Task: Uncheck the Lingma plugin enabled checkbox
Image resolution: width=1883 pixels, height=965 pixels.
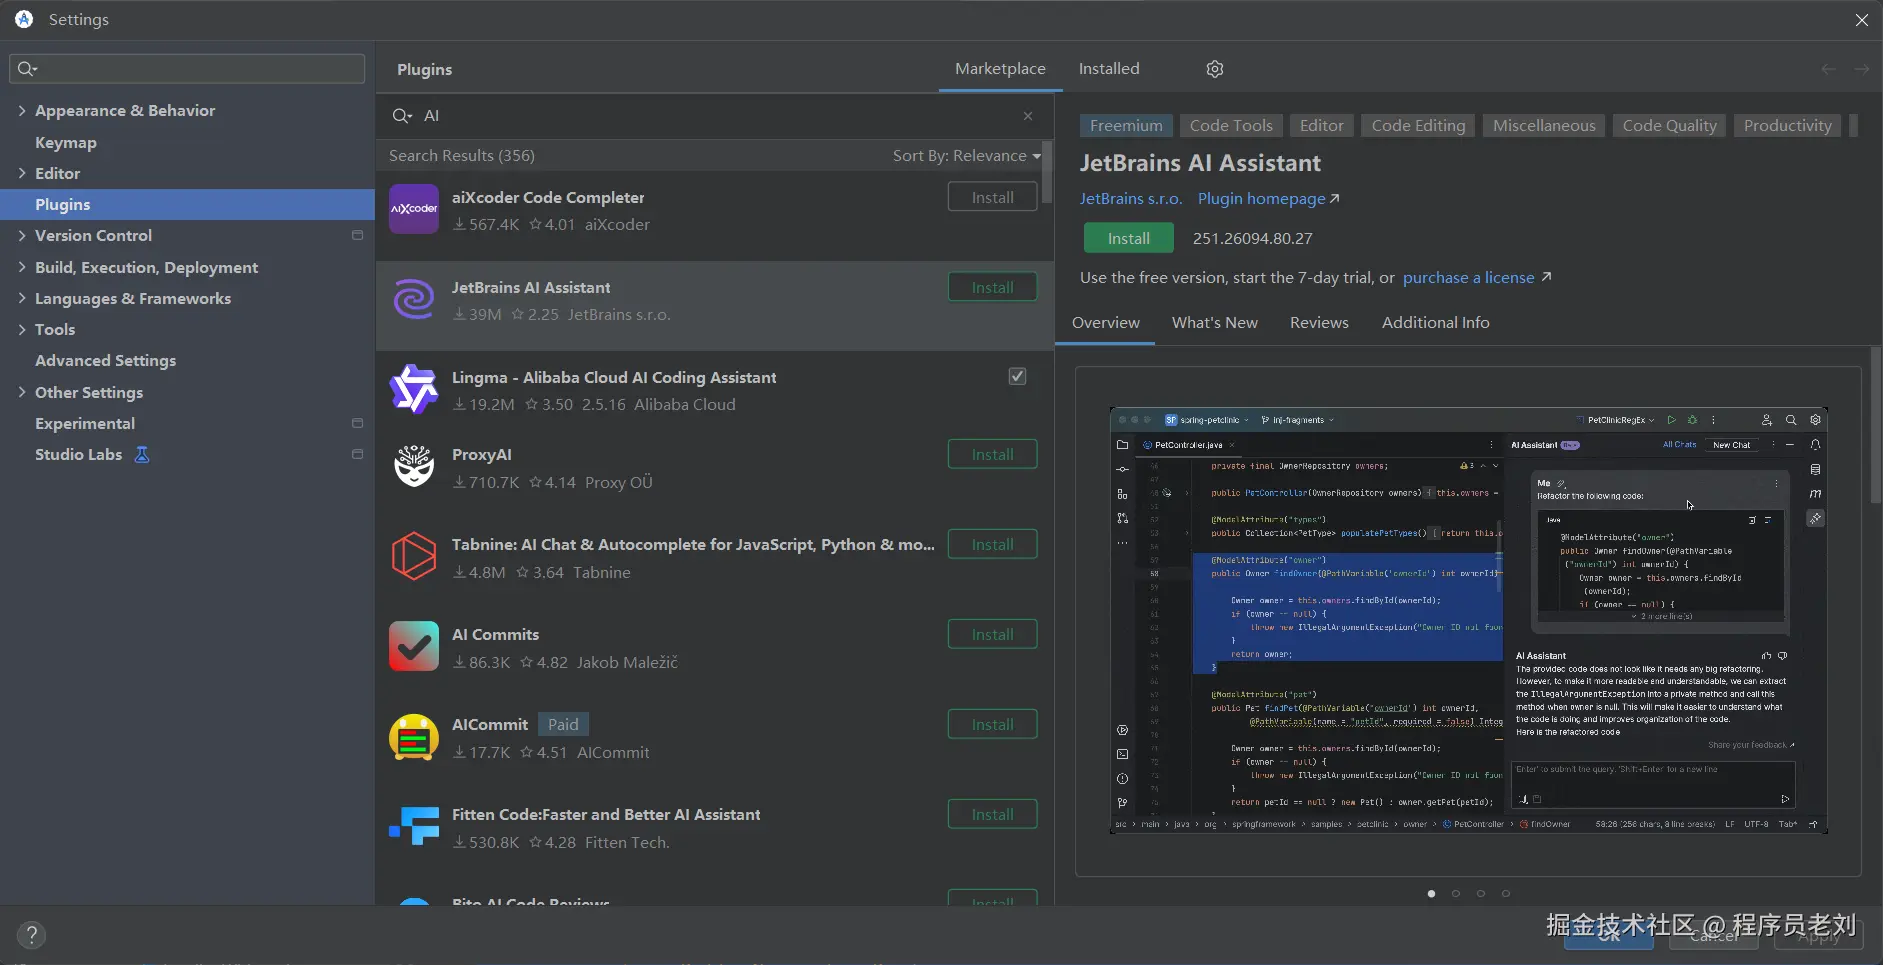Action: 1017,376
